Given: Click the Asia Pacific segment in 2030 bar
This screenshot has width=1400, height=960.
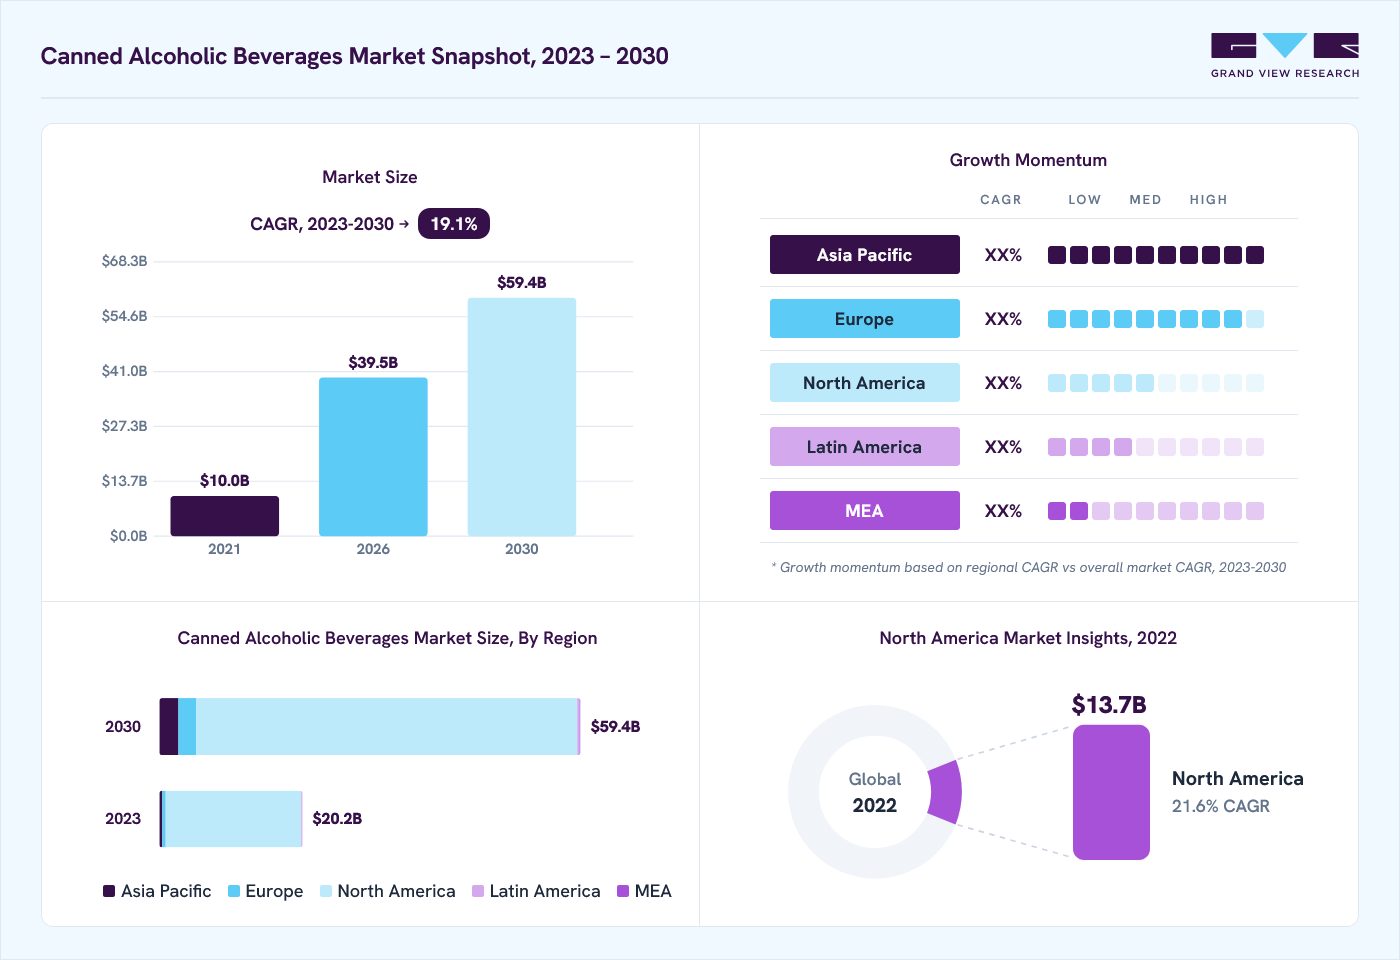Looking at the screenshot, I should click(169, 726).
